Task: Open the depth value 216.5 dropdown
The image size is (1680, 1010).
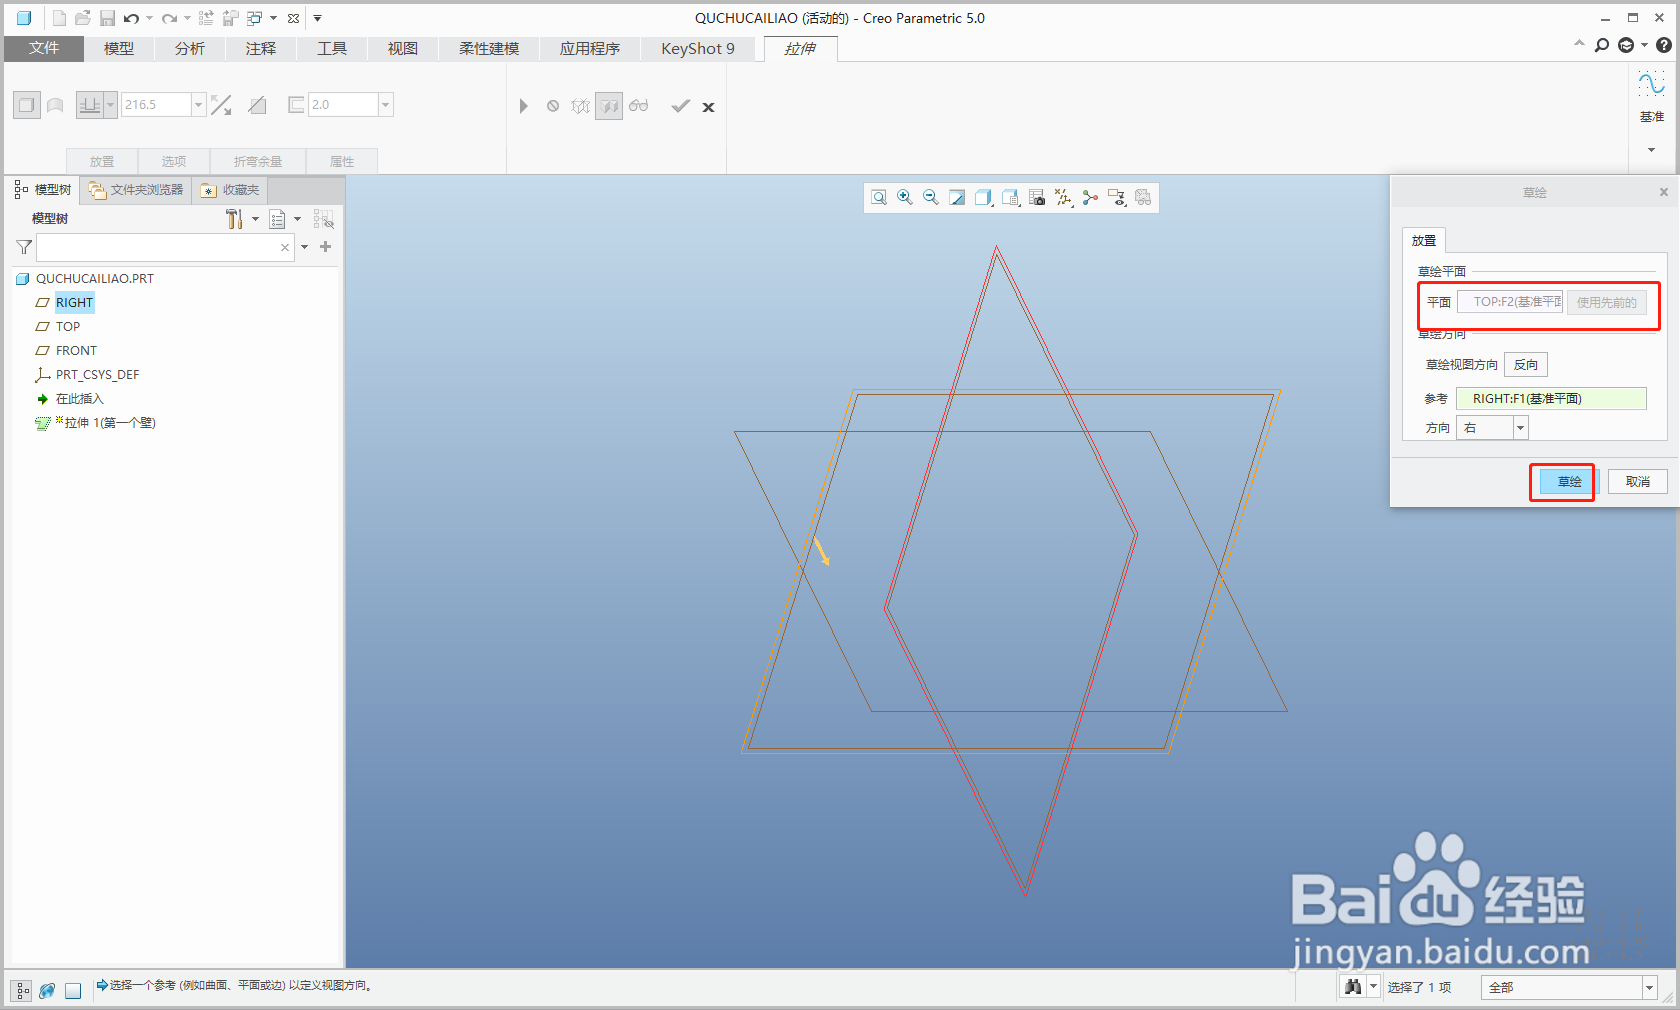Action: click(x=198, y=105)
